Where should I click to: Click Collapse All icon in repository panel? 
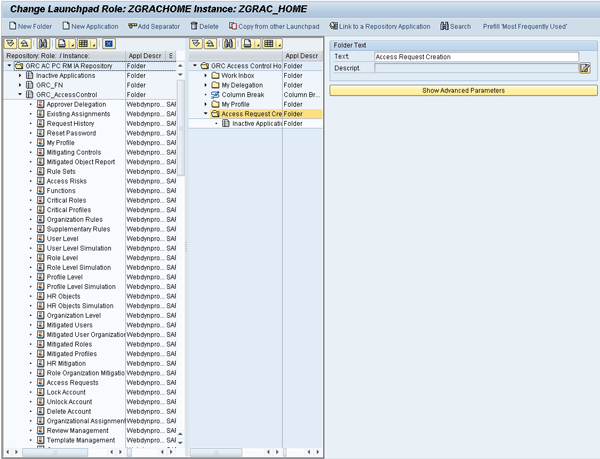25,44
